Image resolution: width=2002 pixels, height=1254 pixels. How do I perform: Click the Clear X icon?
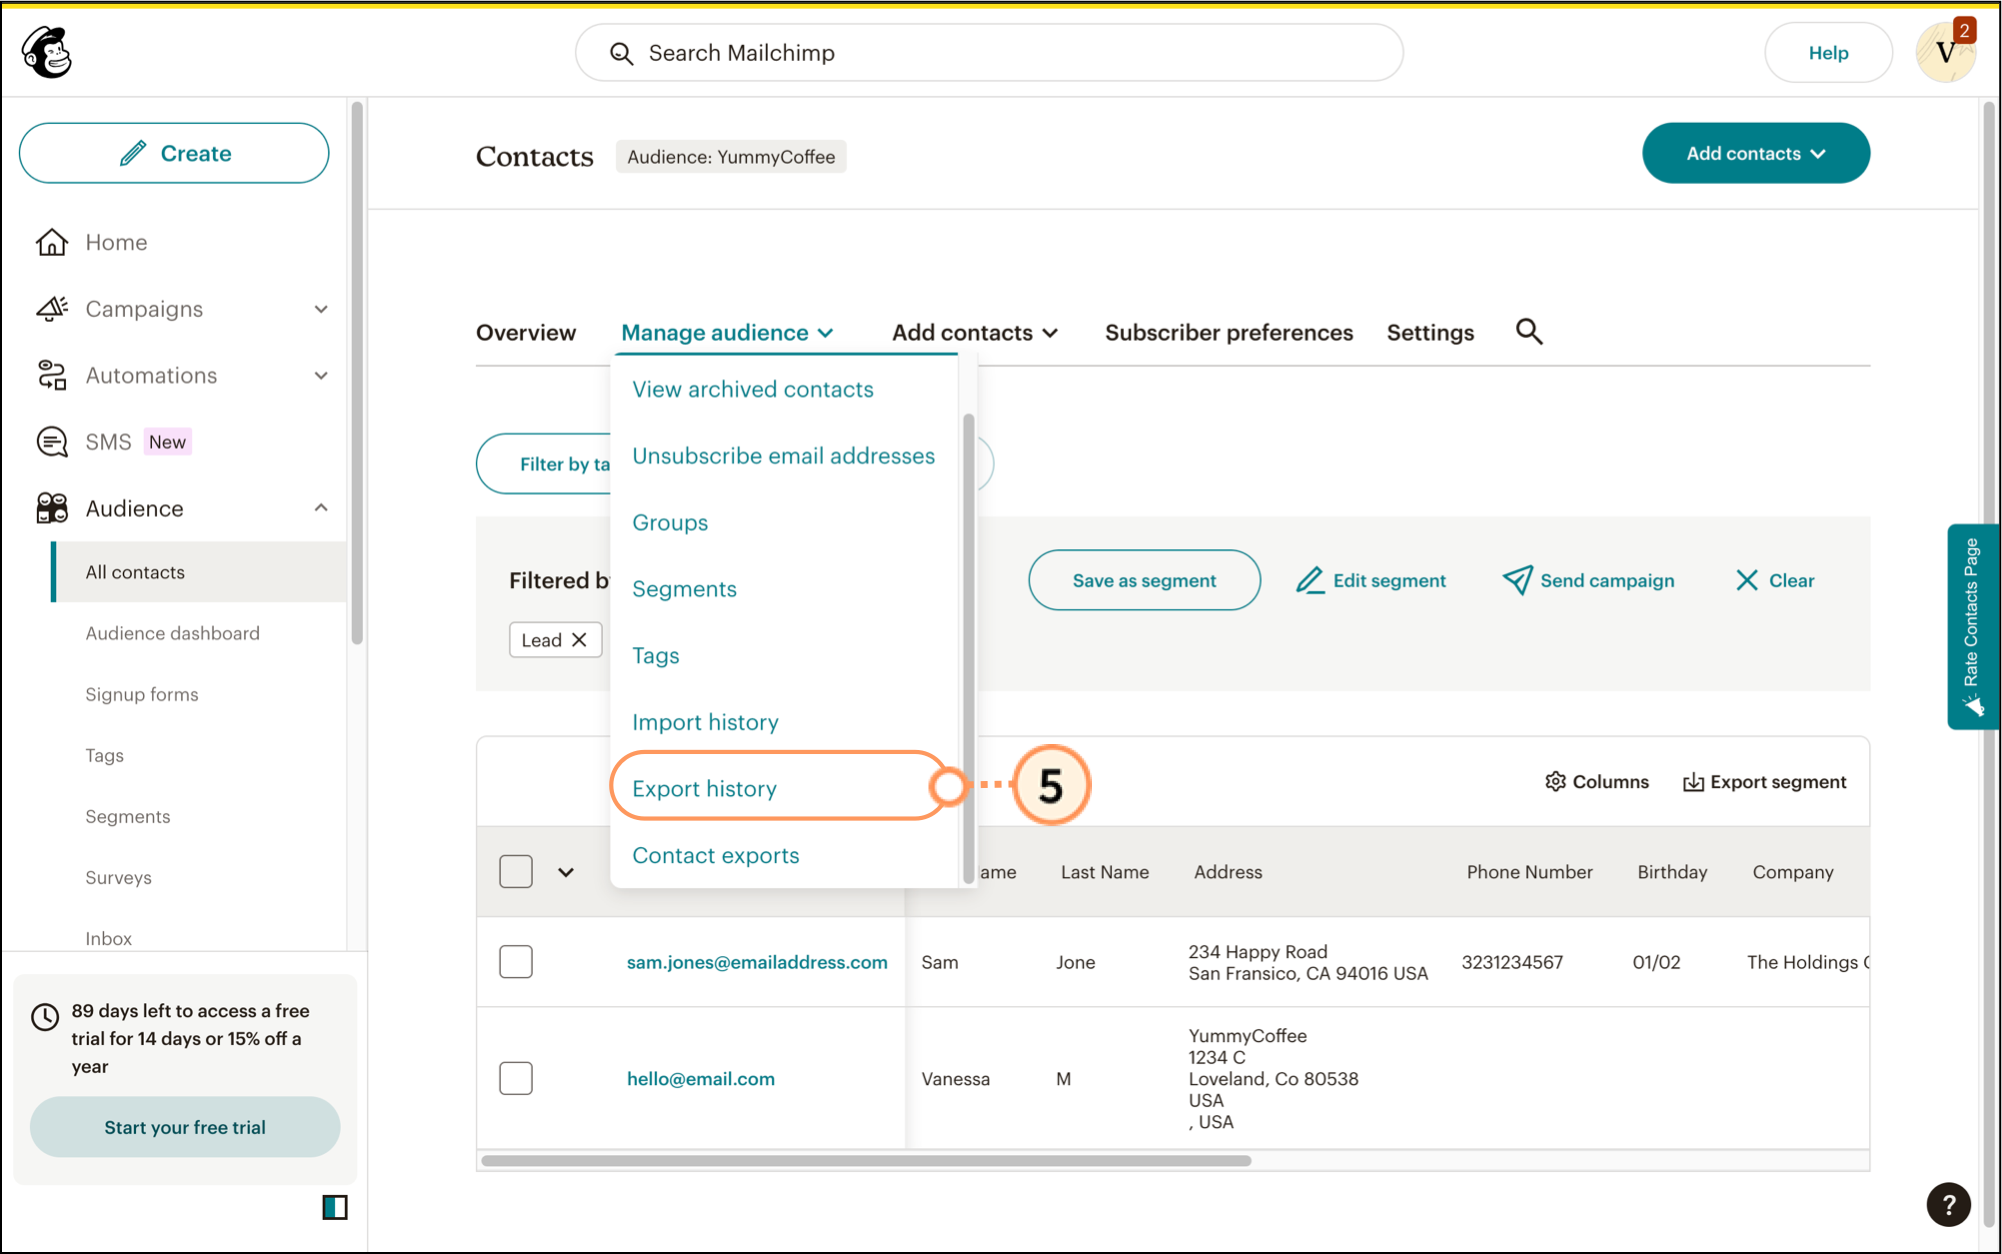click(x=1746, y=580)
